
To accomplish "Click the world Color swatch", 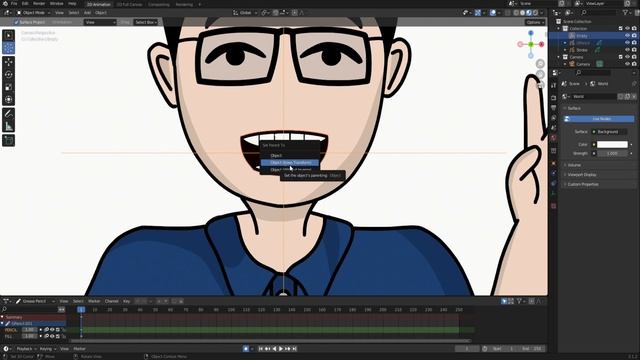I will point(612,144).
